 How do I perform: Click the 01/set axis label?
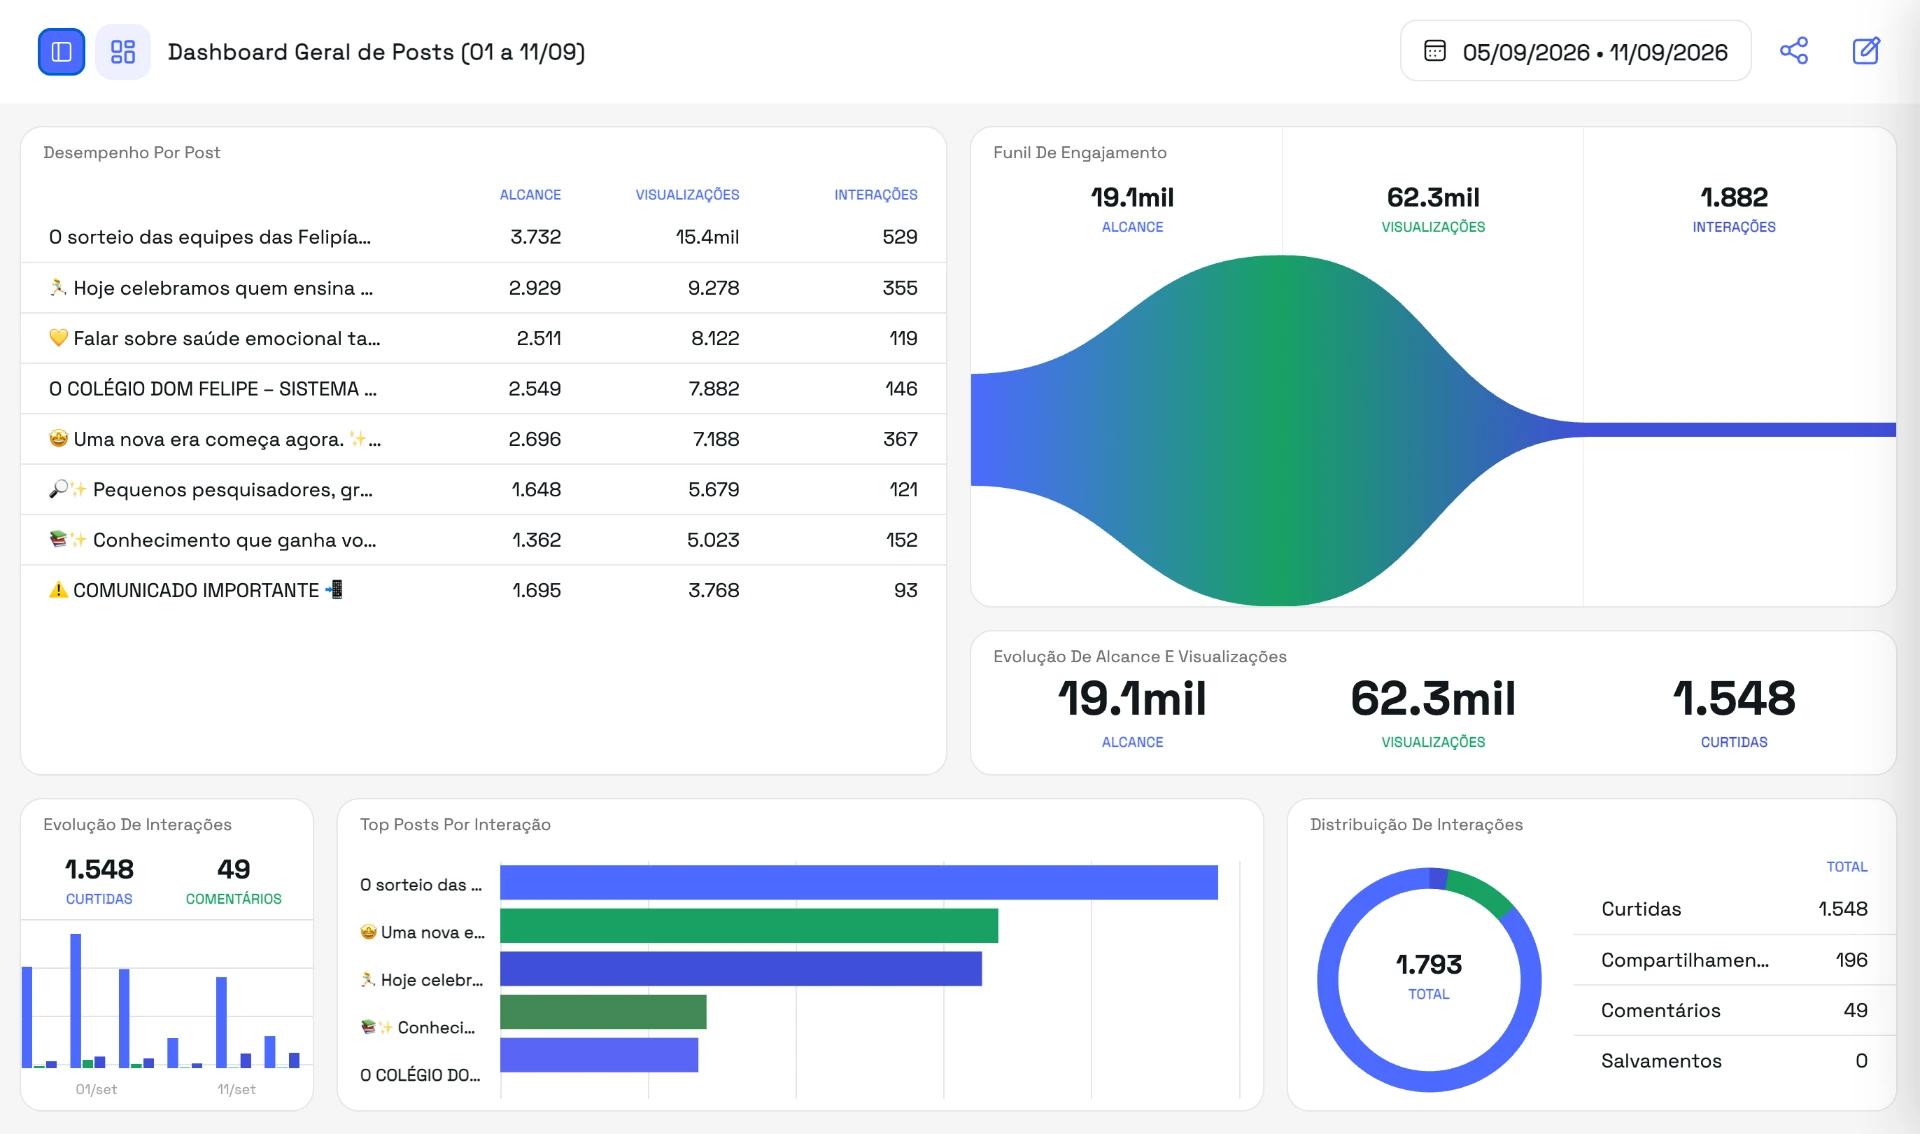96,1089
